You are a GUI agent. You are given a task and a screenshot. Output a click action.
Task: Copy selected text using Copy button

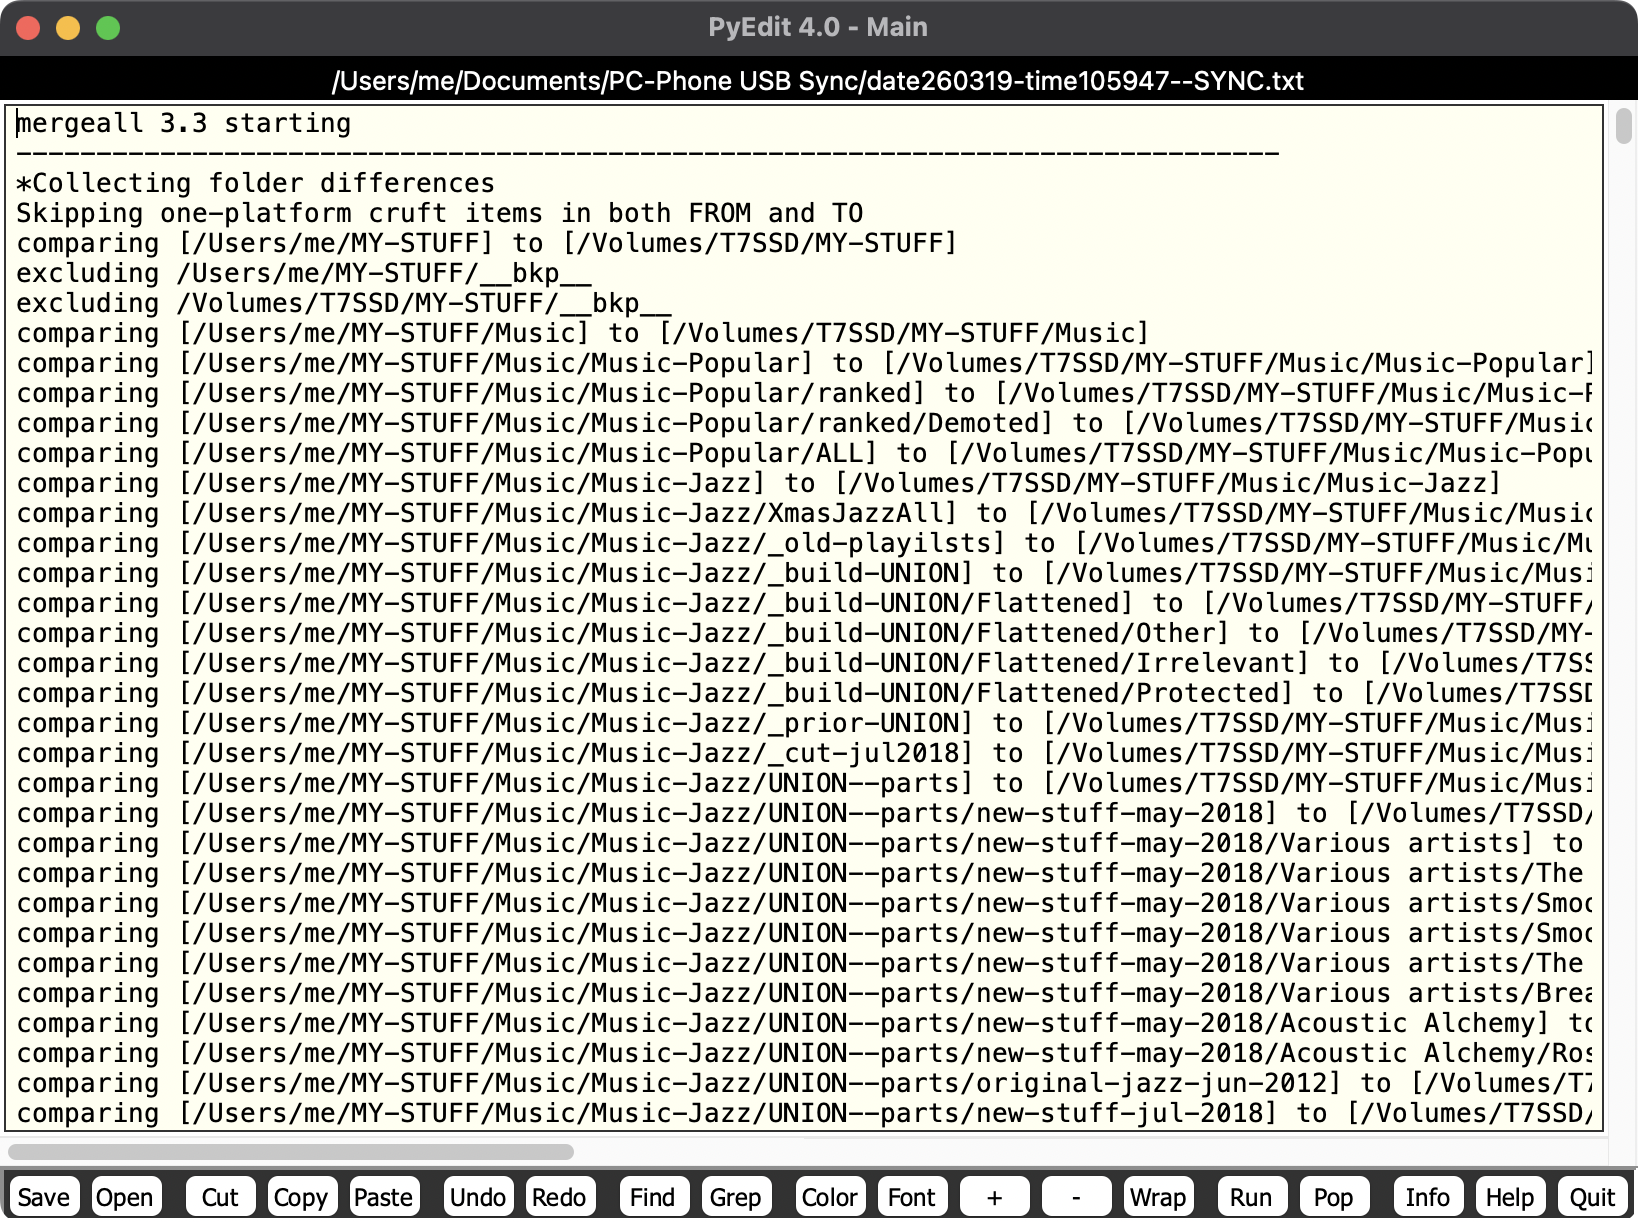pos(300,1197)
